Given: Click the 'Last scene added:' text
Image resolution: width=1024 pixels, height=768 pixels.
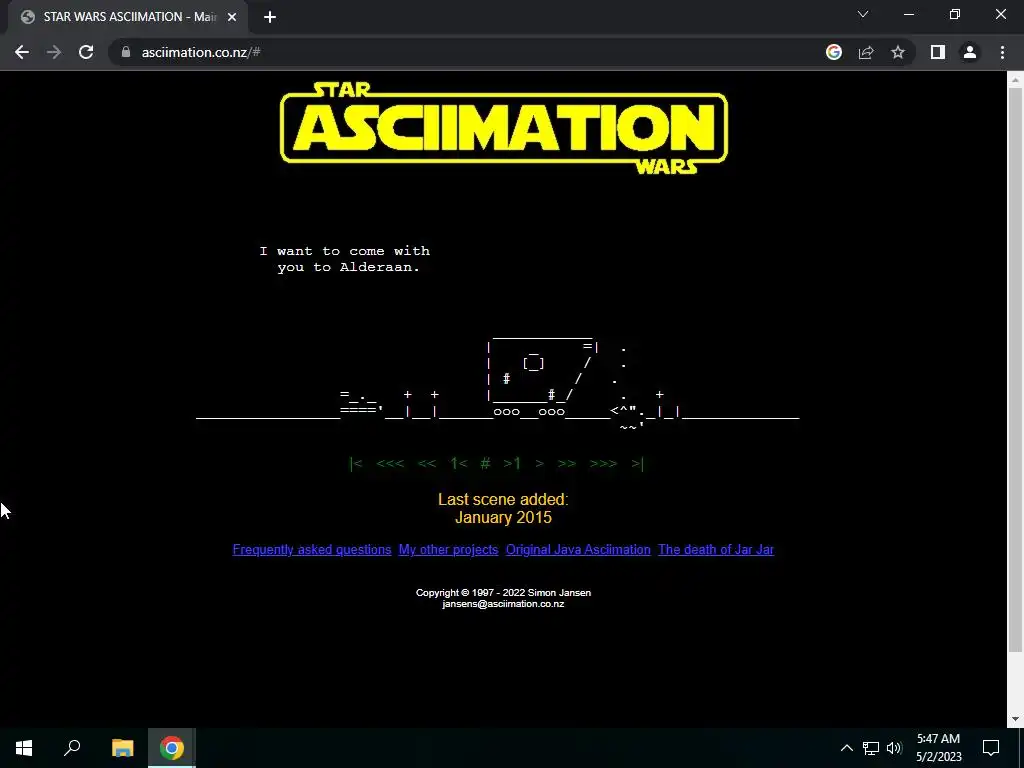Looking at the screenshot, I should pyautogui.click(x=503, y=500).
